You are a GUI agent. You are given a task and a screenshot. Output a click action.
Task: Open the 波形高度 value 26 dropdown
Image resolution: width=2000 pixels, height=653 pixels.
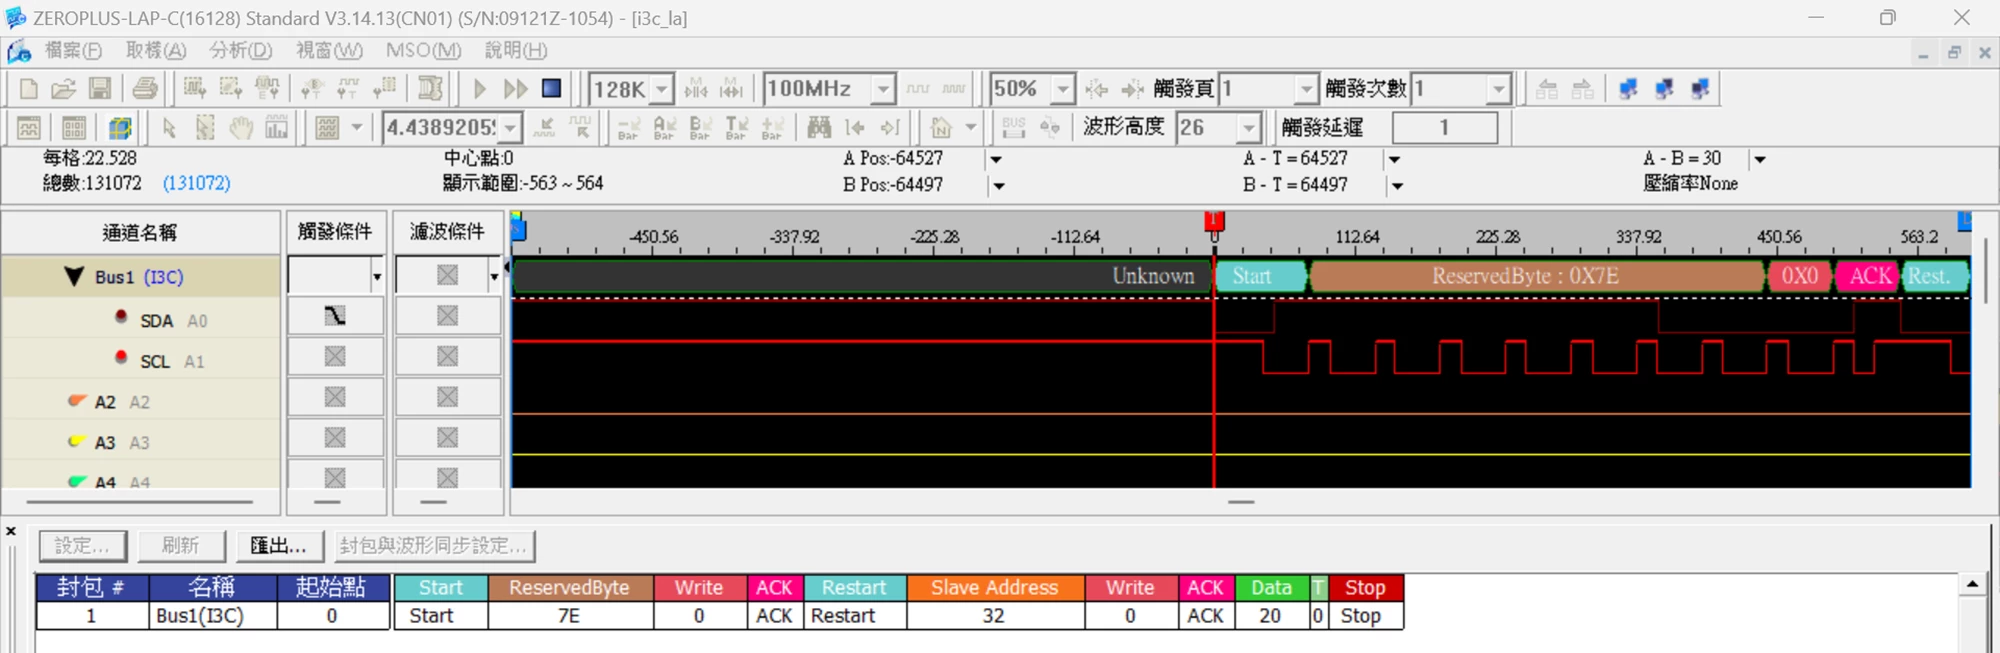(1249, 128)
